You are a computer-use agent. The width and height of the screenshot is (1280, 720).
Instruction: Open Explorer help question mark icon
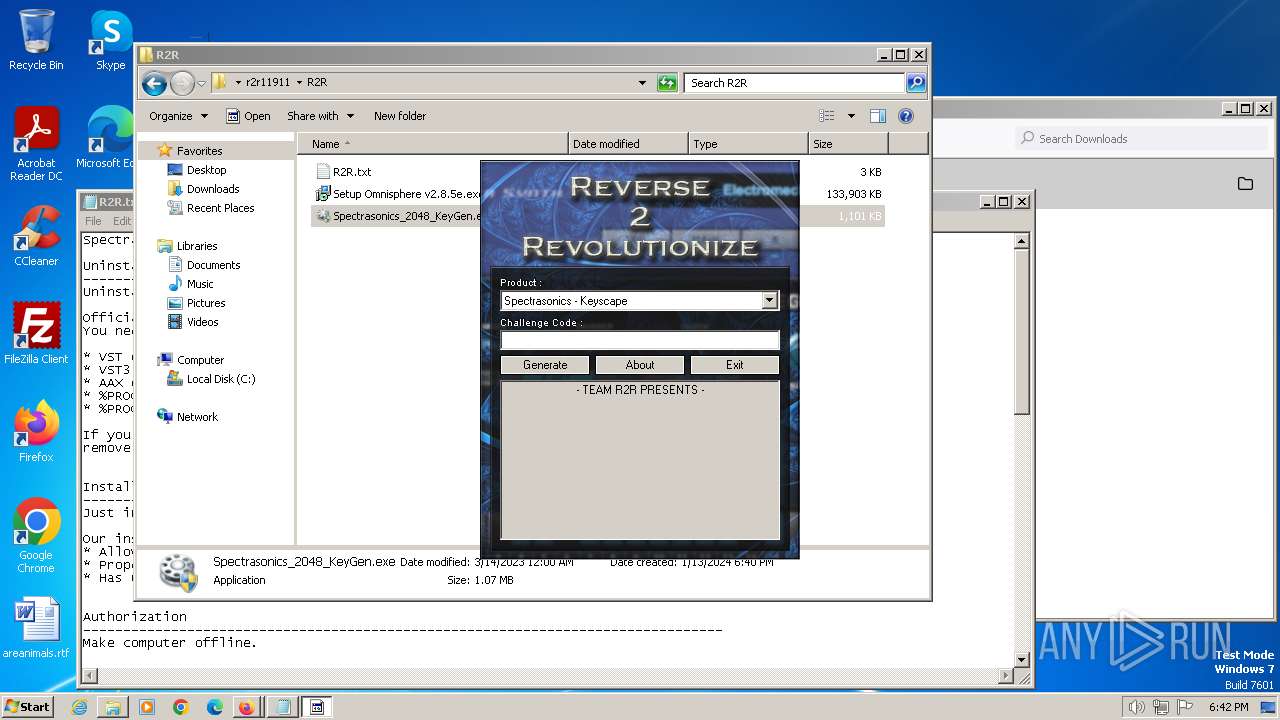click(x=906, y=116)
